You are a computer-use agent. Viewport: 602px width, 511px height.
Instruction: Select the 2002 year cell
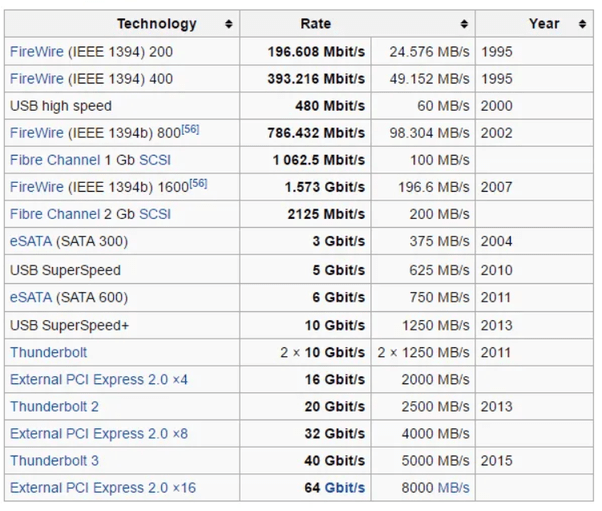[x=534, y=133]
